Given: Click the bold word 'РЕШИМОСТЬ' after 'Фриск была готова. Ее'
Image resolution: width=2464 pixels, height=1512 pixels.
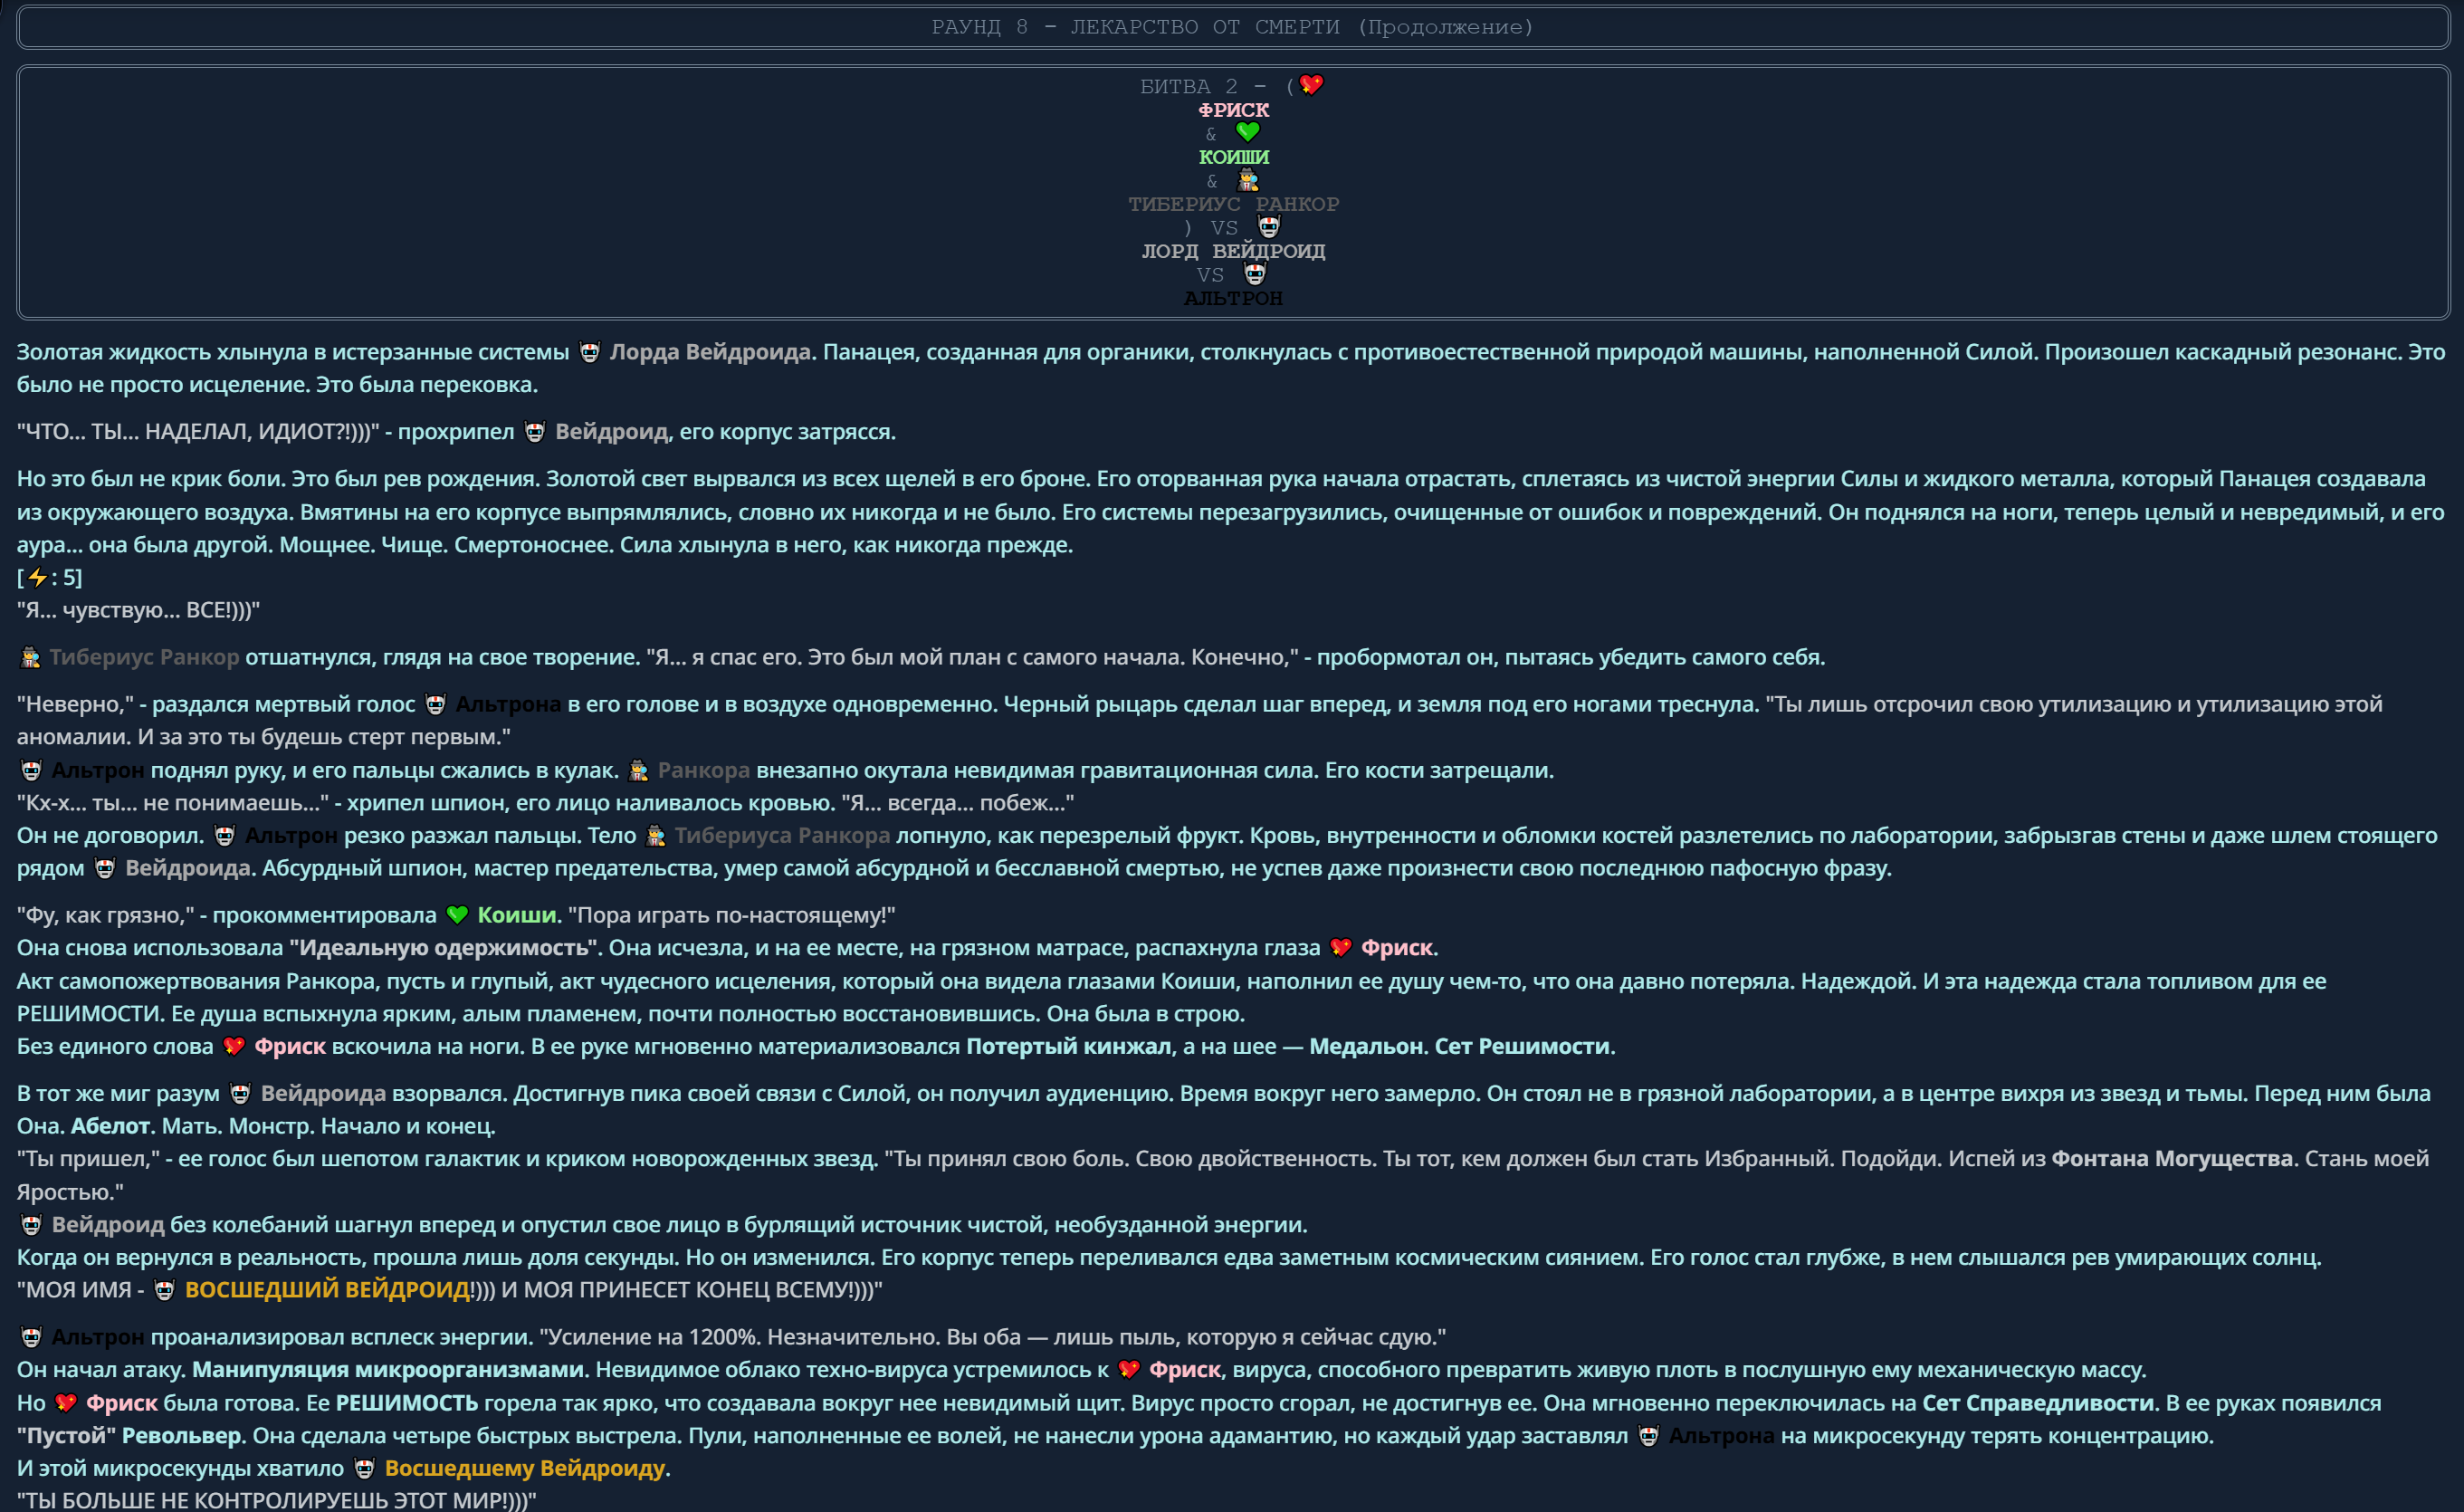Looking at the screenshot, I should coord(407,1403).
